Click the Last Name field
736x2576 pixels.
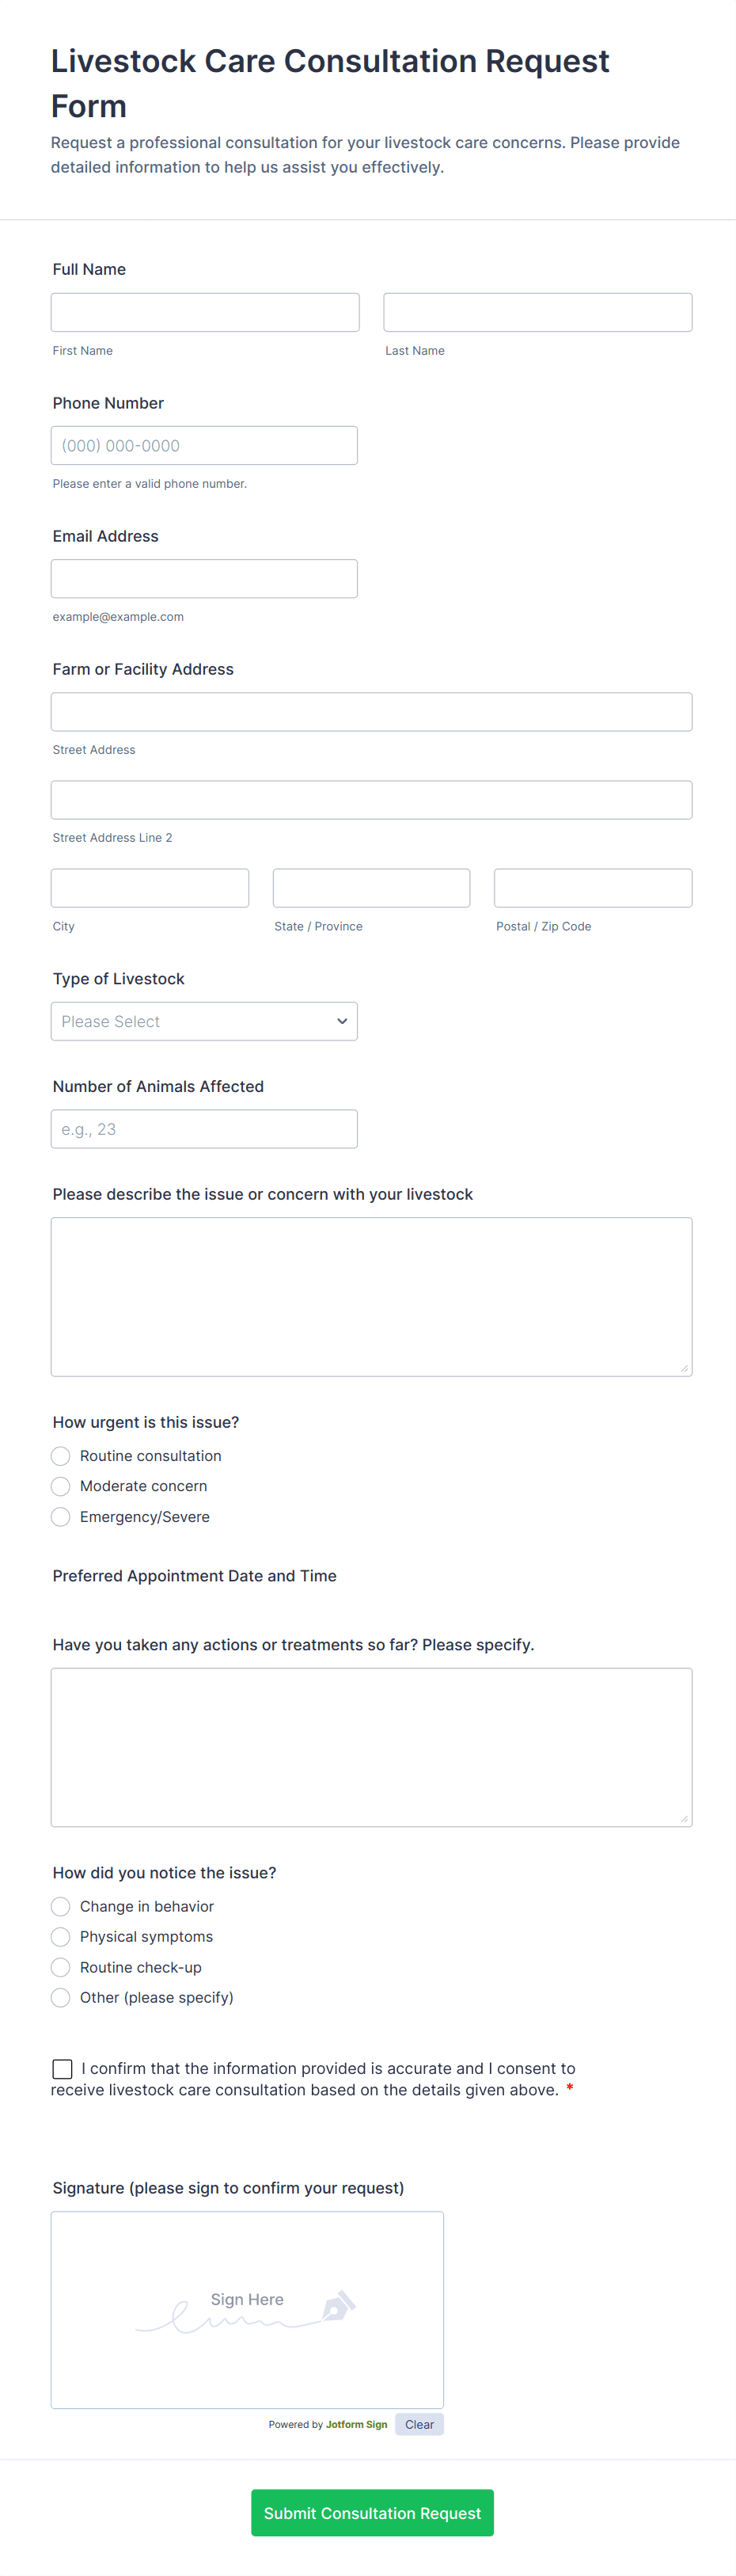click(537, 311)
